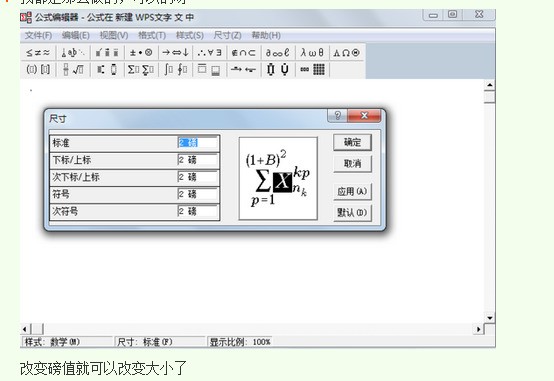The width and height of the screenshot is (554, 381).
Task: Open the spaces and ellipses palette
Action: pyautogui.click(x=73, y=53)
